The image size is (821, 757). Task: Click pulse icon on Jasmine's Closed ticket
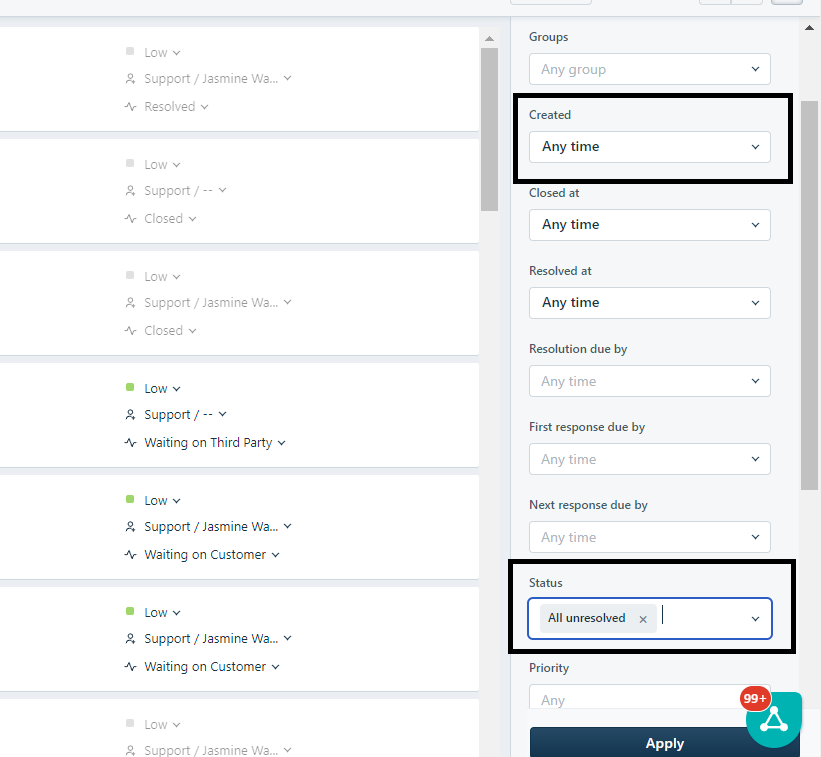click(130, 331)
